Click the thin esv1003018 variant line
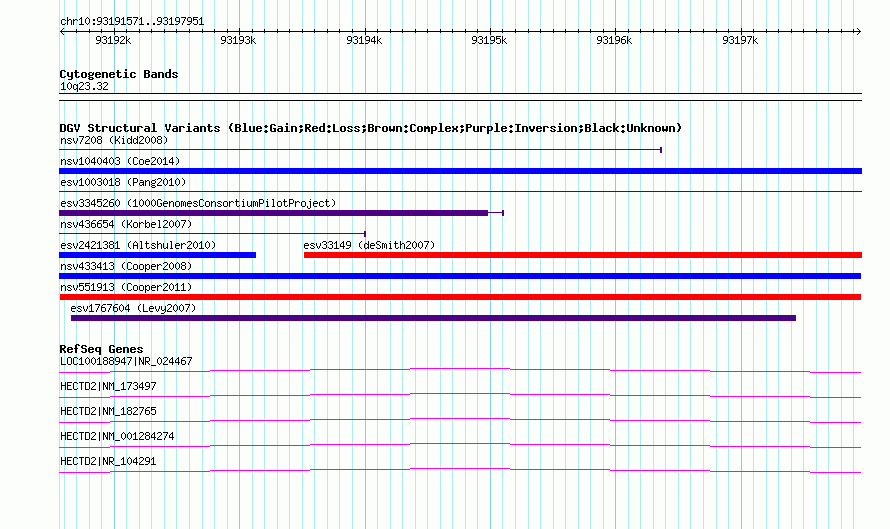 tap(460, 192)
